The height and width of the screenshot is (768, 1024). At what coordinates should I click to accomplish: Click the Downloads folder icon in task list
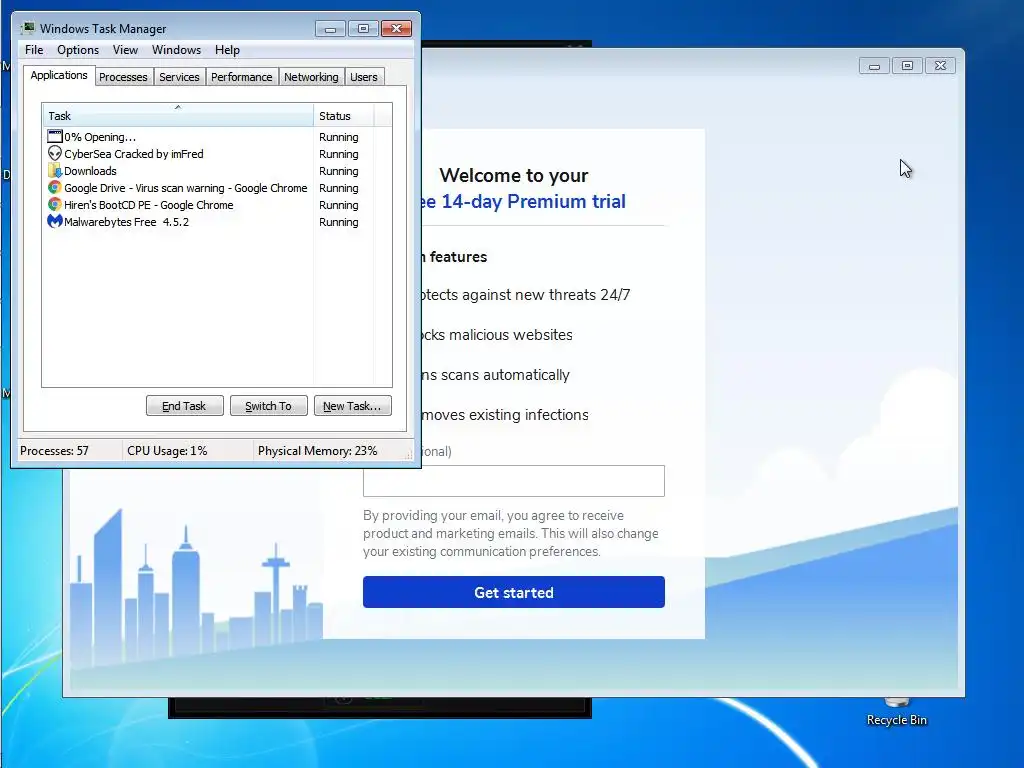tap(55, 170)
